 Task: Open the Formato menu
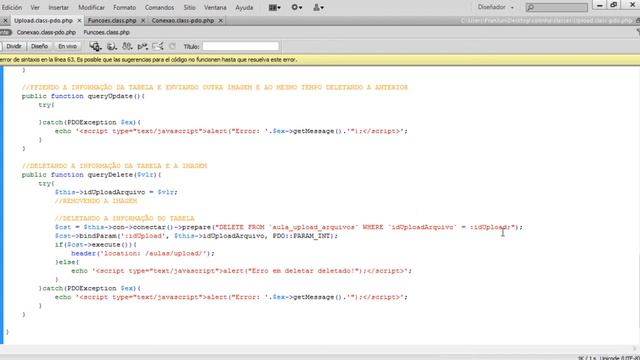pos(124,7)
